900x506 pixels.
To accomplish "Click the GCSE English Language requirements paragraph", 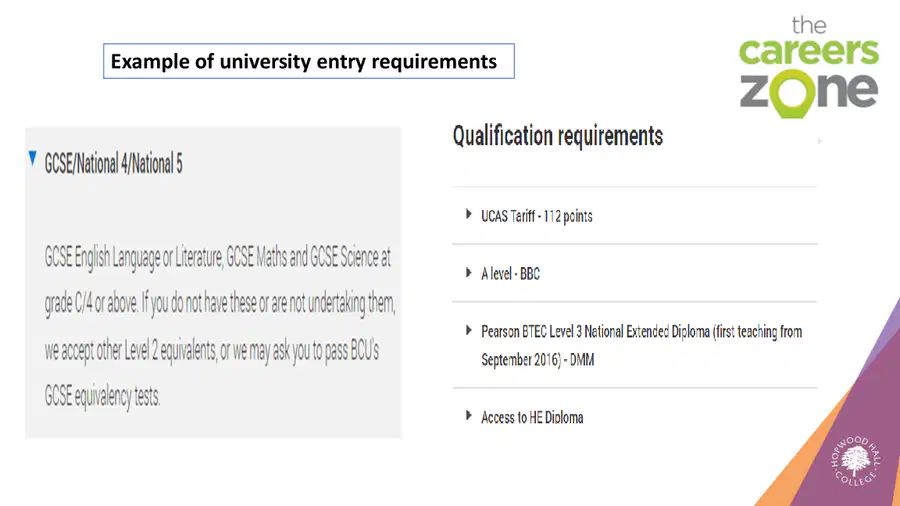I will click(220, 326).
